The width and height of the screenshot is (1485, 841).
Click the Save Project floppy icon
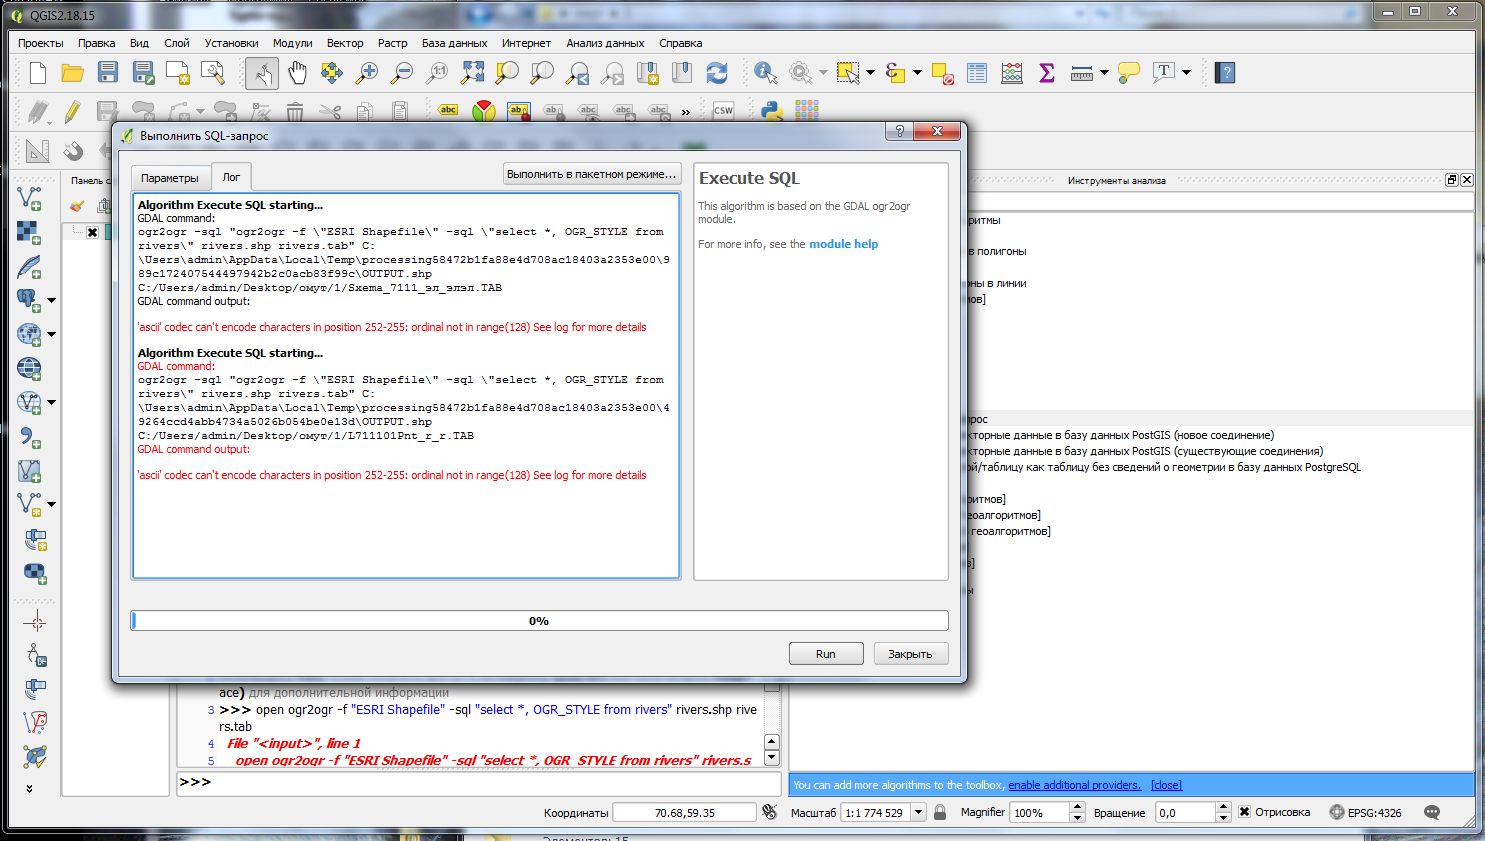pyautogui.click(x=108, y=73)
